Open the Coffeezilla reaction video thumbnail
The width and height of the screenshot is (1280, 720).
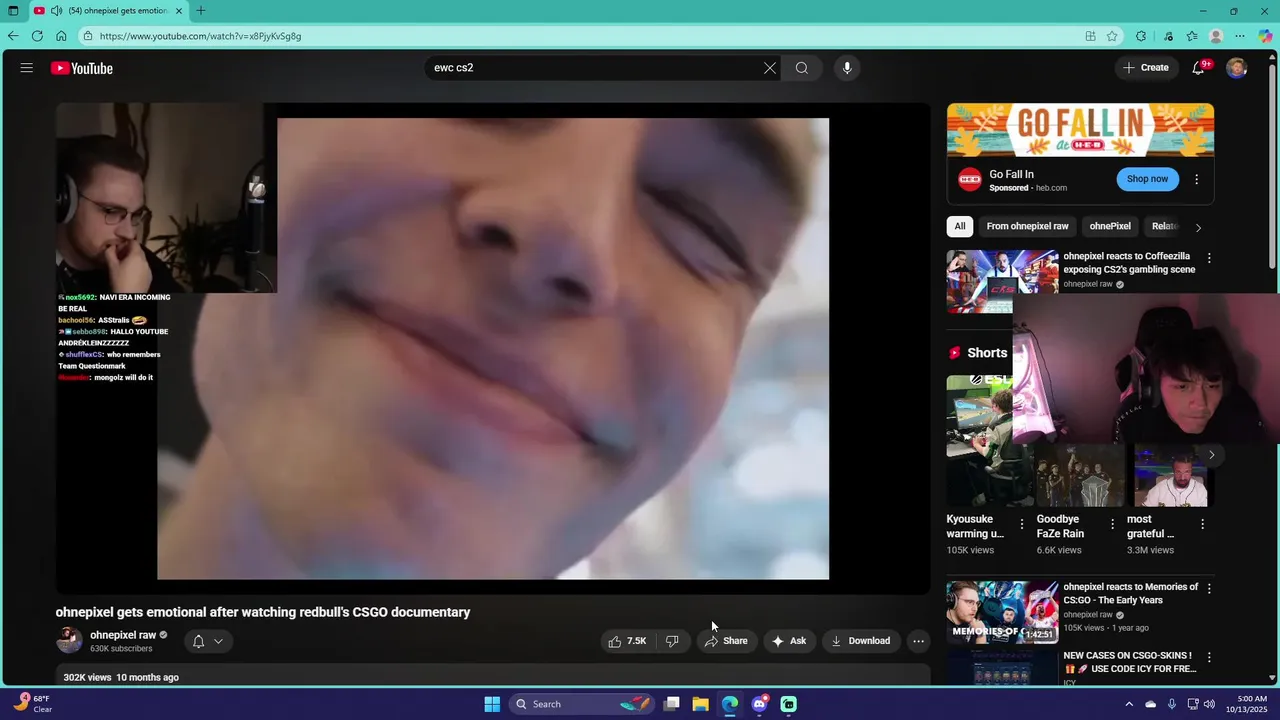[1002, 281]
